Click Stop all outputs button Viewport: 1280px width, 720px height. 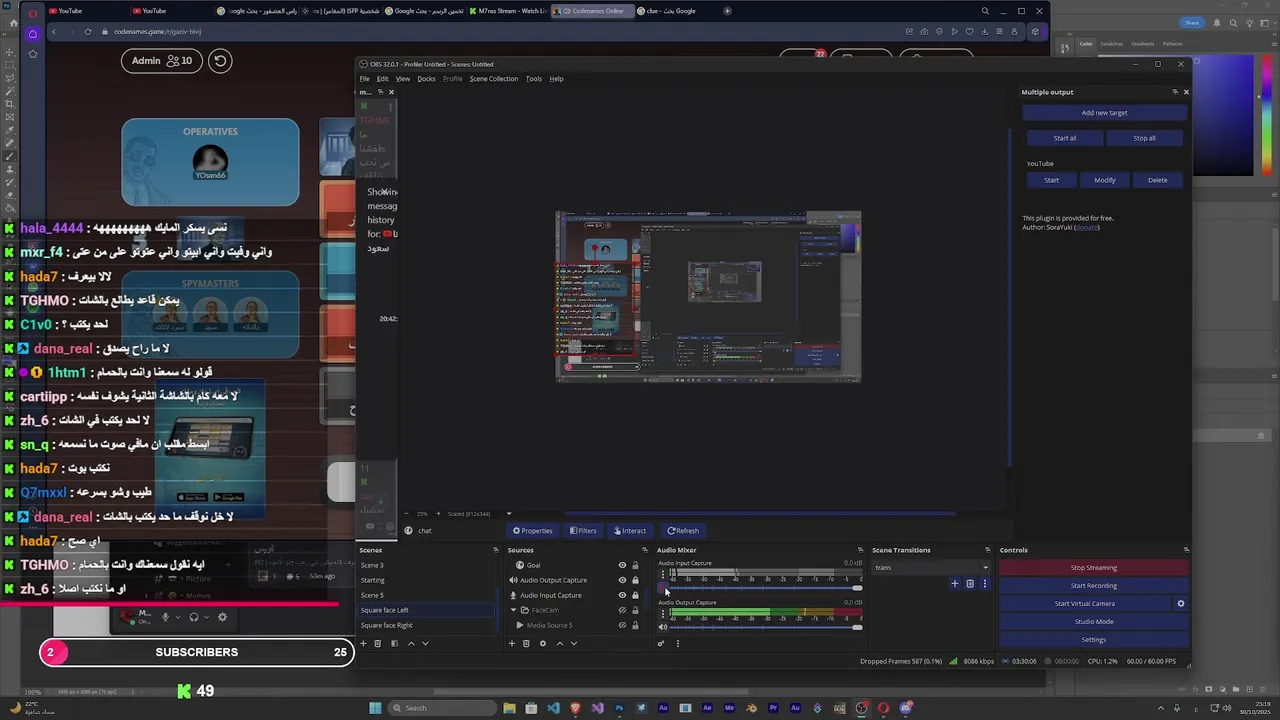[x=1144, y=138]
